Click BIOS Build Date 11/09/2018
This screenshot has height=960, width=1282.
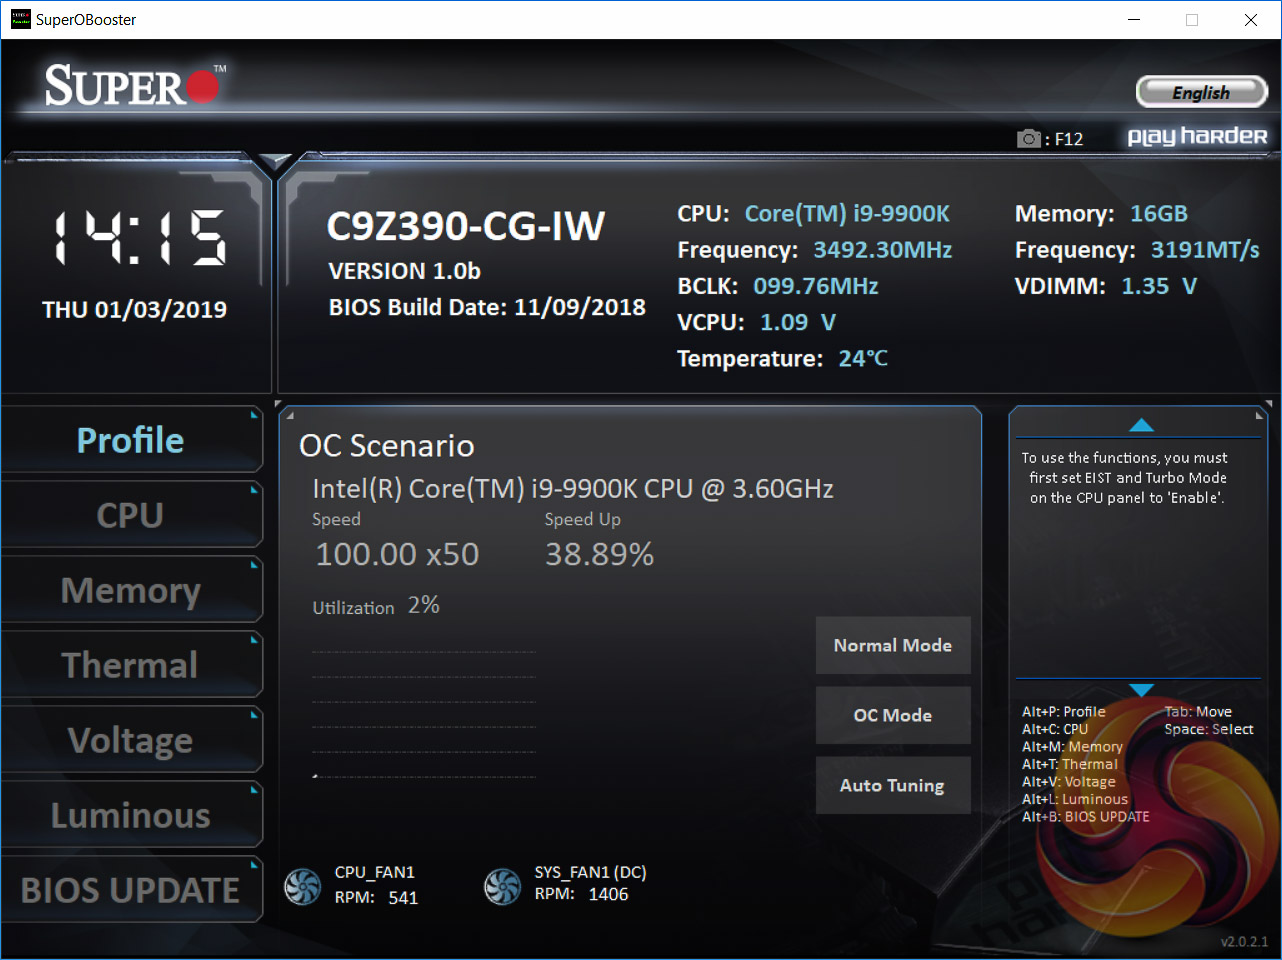tap(488, 307)
